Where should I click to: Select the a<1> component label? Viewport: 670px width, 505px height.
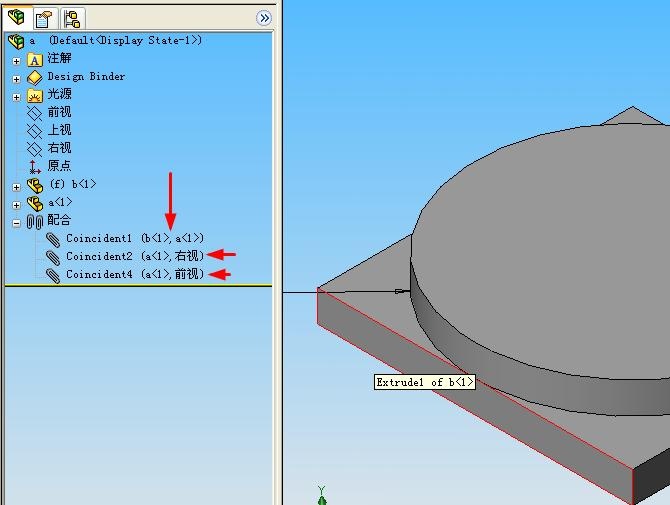tap(60, 202)
